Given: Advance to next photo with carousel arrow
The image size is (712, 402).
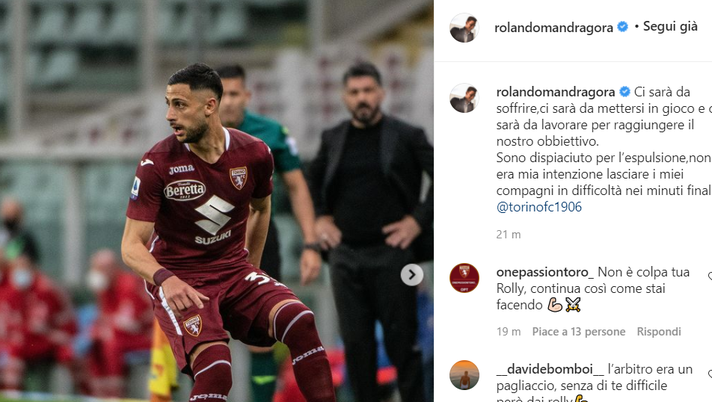Looking at the screenshot, I should tap(412, 275).
